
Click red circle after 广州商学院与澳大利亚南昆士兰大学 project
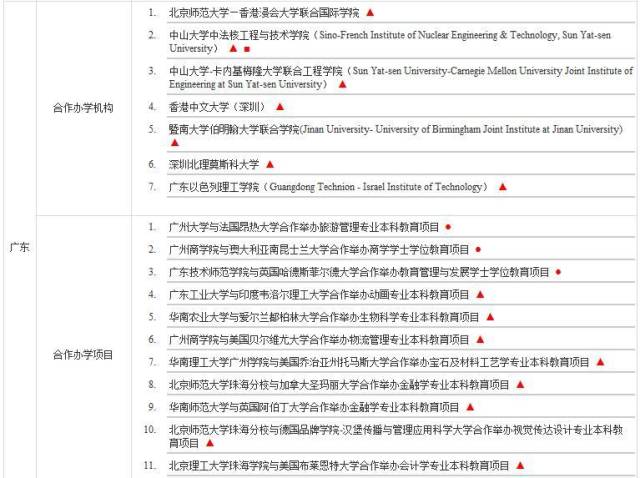[478, 249]
